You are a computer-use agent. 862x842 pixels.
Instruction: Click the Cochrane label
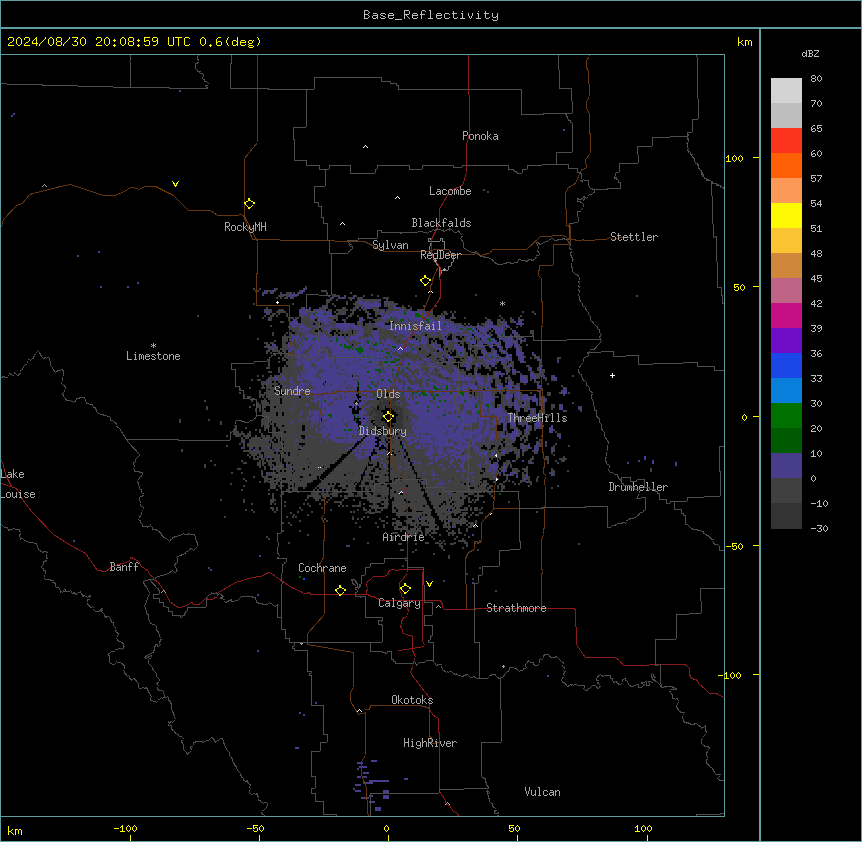322,568
